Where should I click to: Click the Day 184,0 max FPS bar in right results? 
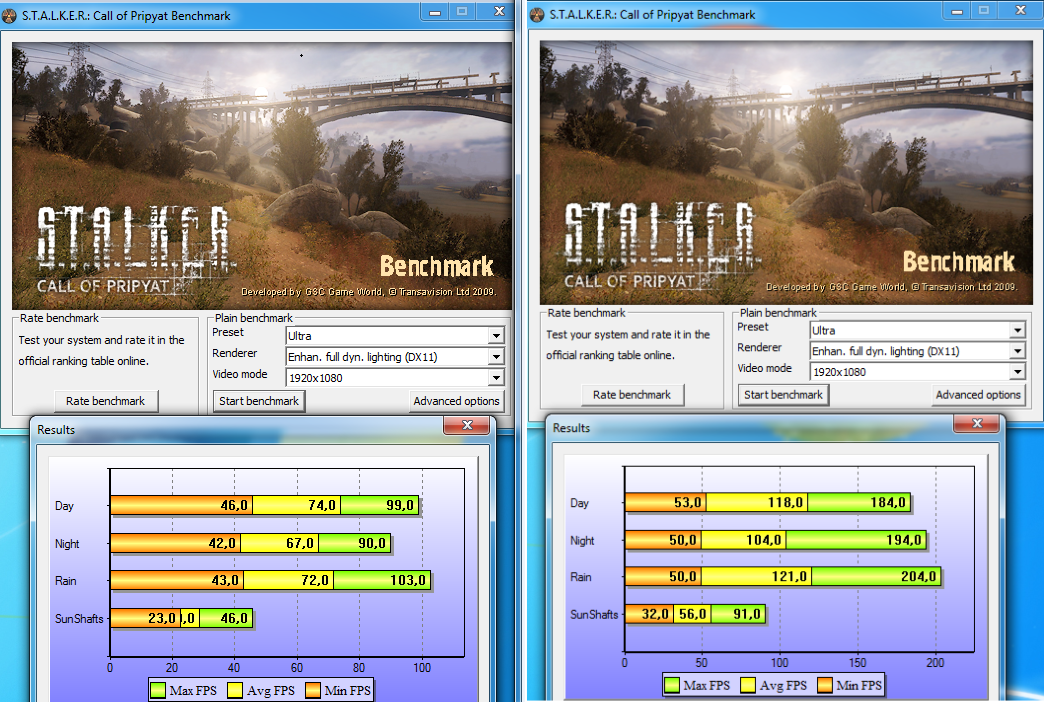(x=859, y=502)
